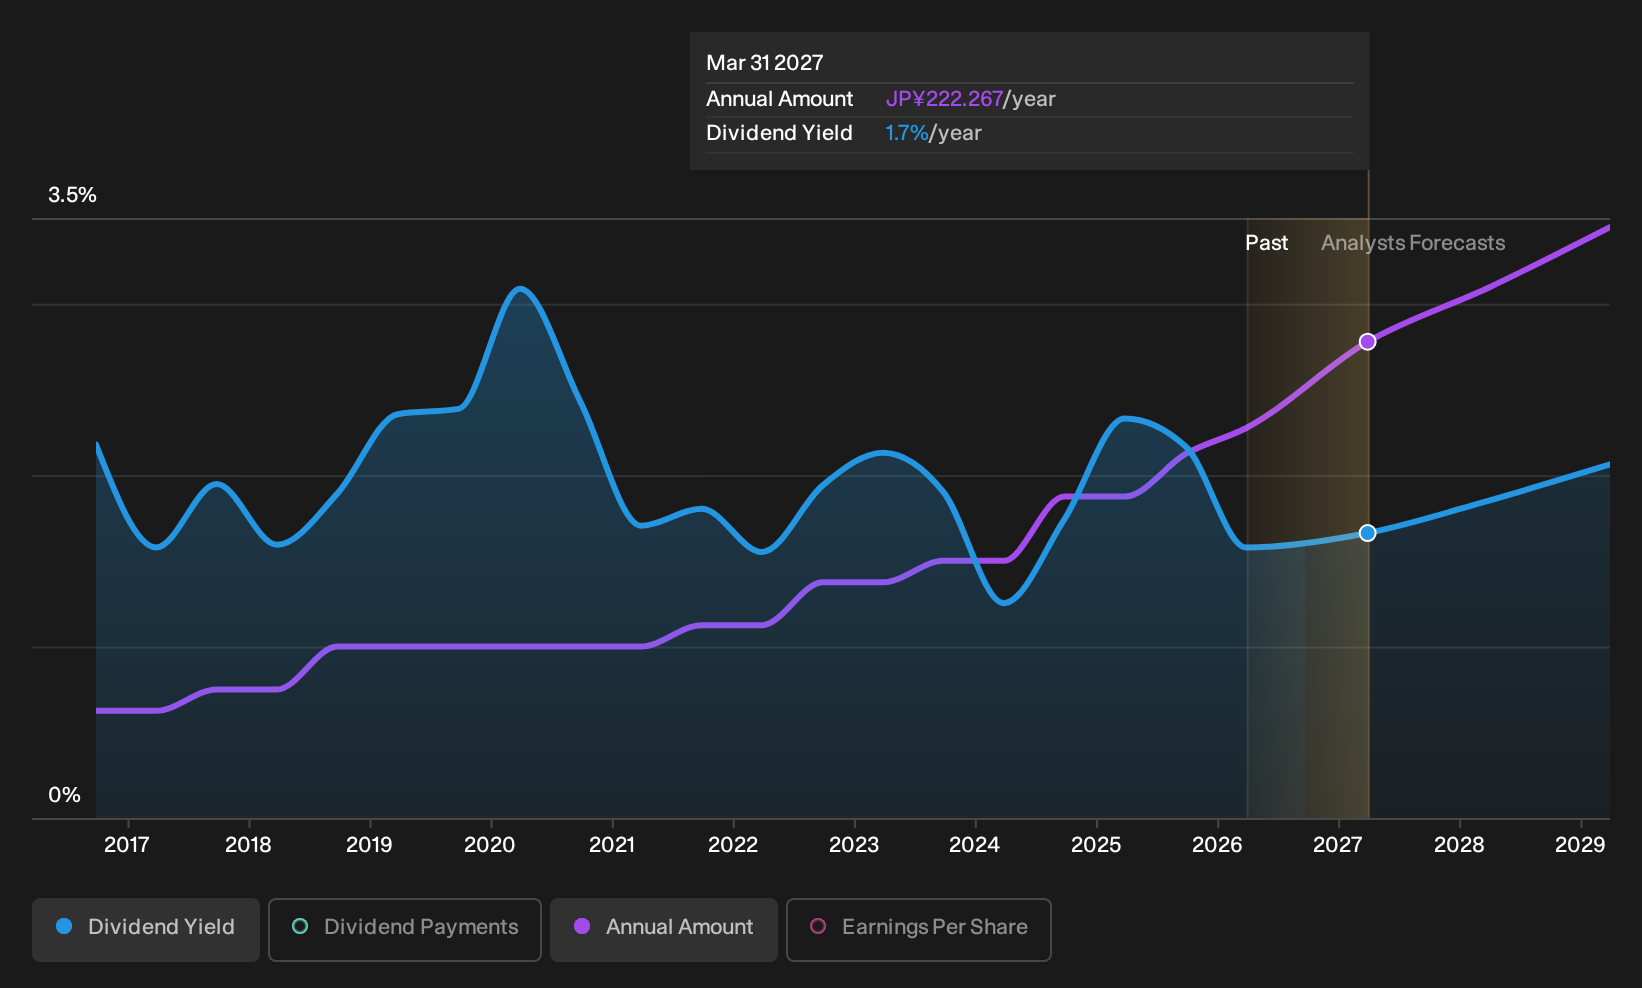Click the purple Annual Amount legend dot
The width and height of the screenshot is (1642, 988).
pyautogui.click(x=582, y=926)
